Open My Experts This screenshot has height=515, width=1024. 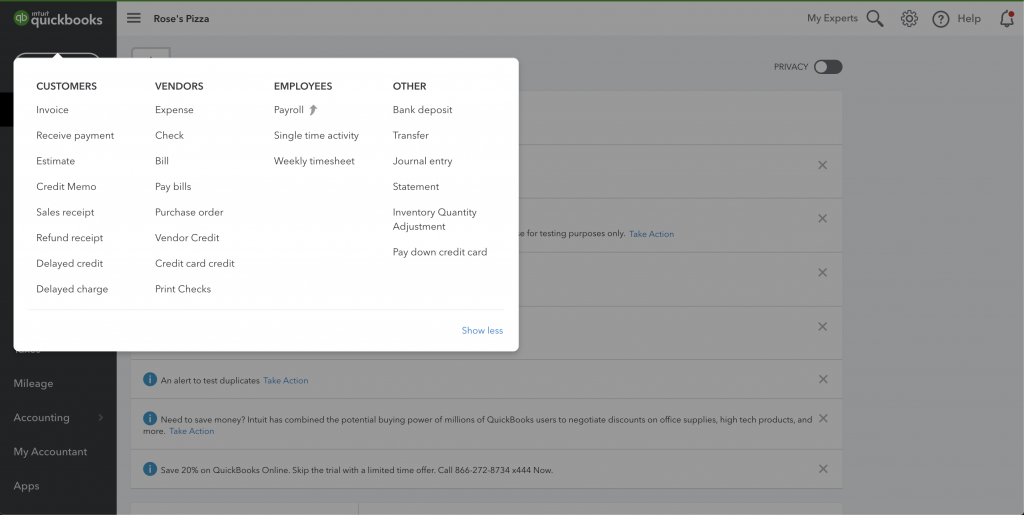pyautogui.click(x=833, y=18)
